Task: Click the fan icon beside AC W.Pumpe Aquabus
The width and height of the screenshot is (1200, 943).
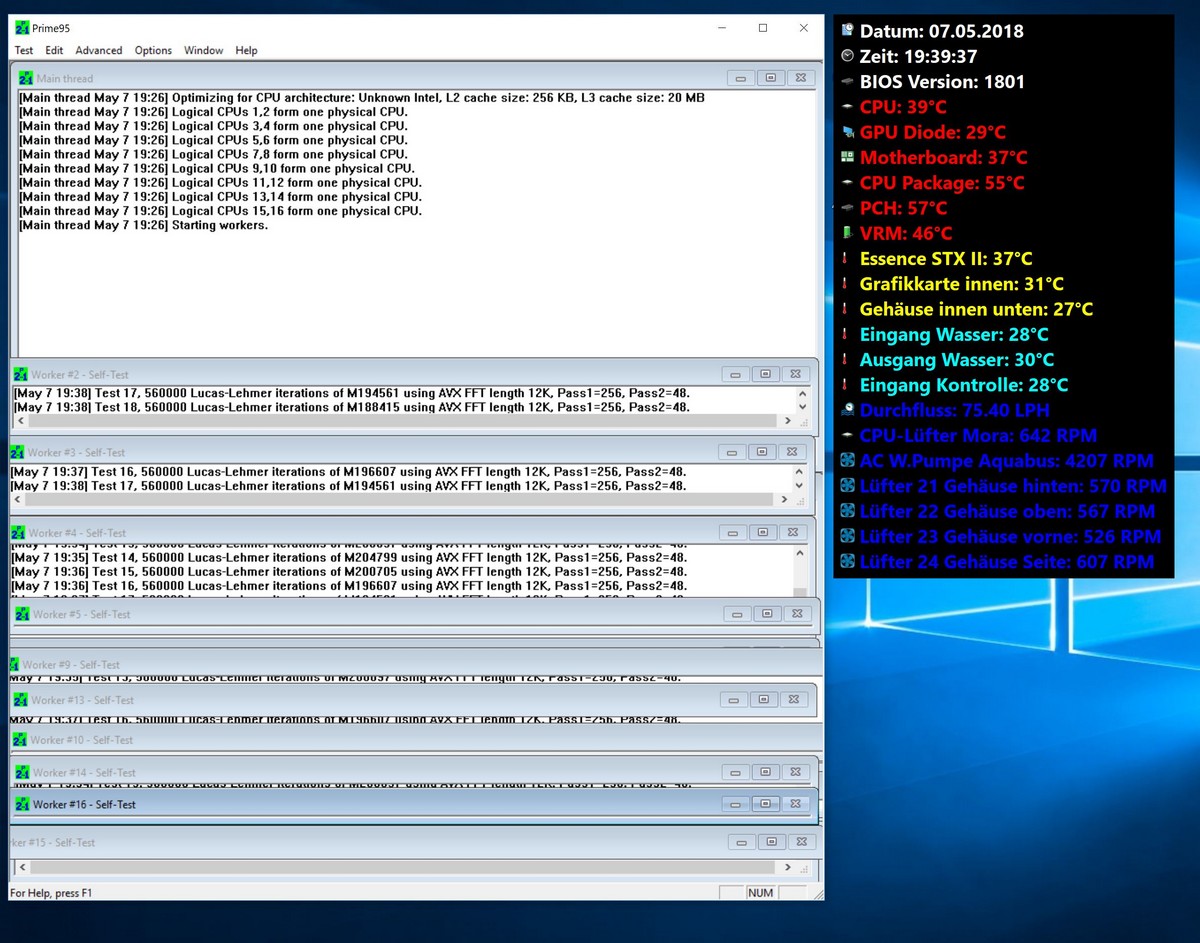Action: [848, 460]
